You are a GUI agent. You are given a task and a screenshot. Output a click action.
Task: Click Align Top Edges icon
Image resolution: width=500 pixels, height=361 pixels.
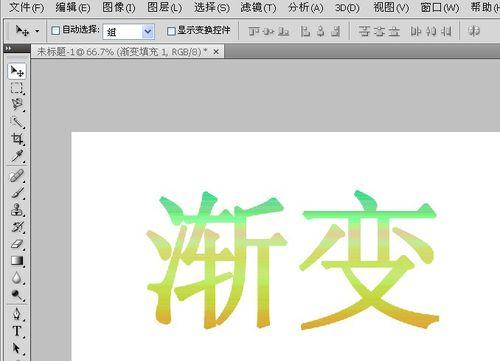(x=254, y=31)
